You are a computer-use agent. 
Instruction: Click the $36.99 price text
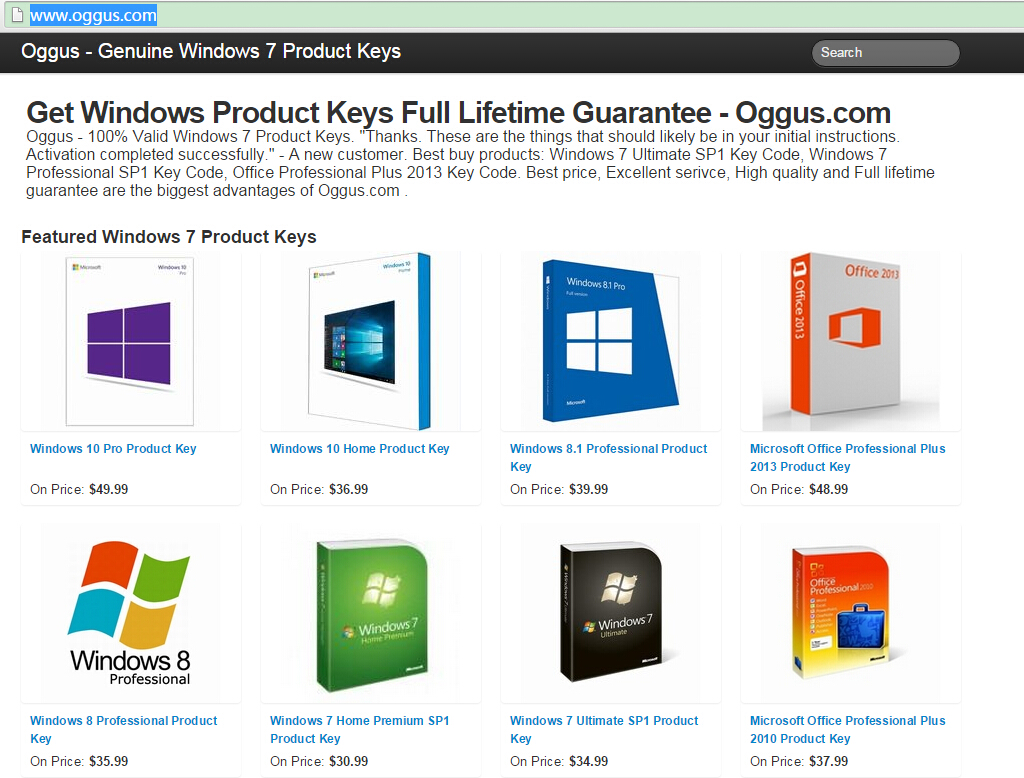(x=349, y=489)
